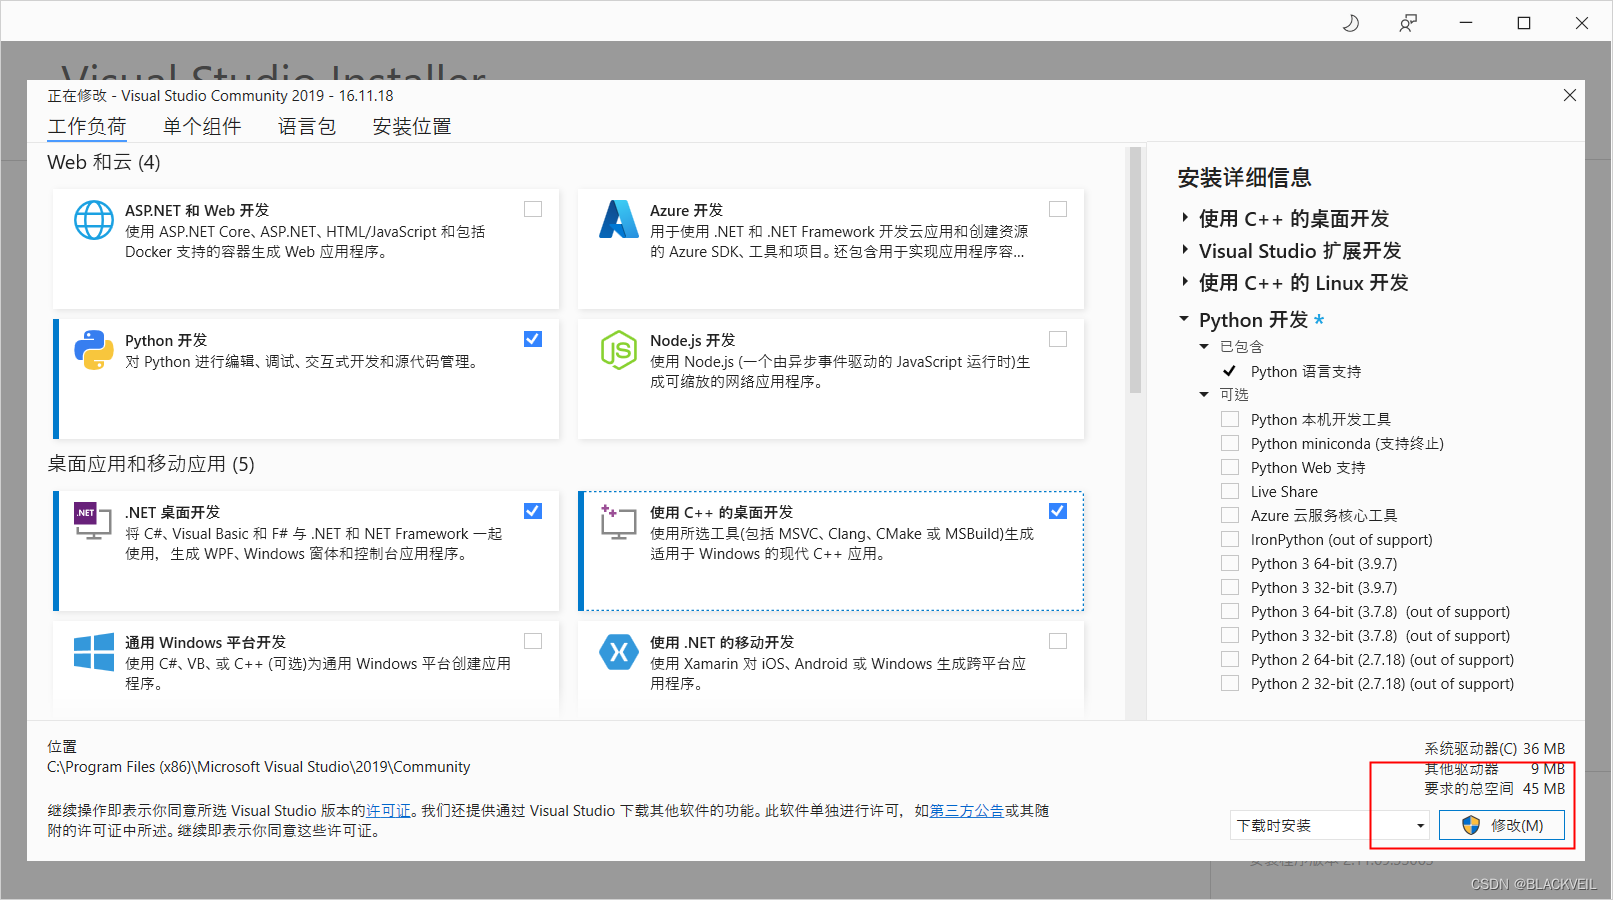Viewport: 1613px width, 900px height.
Task: Uncheck the .NET 桌面开发 workload checkbox
Action: (x=533, y=511)
